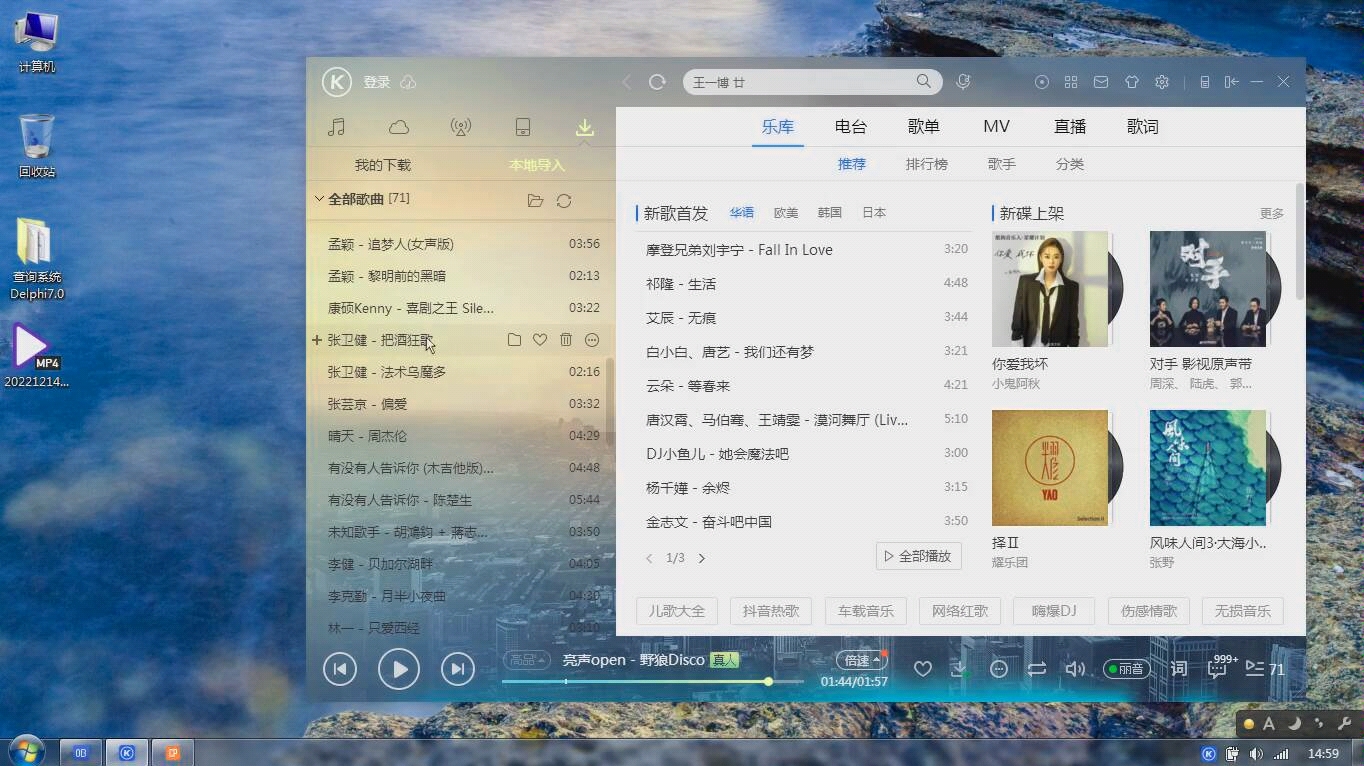1364x766 pixels.
Task: Click the magnifier search icon
Action: pyautogui.click(x=924, y=81)
